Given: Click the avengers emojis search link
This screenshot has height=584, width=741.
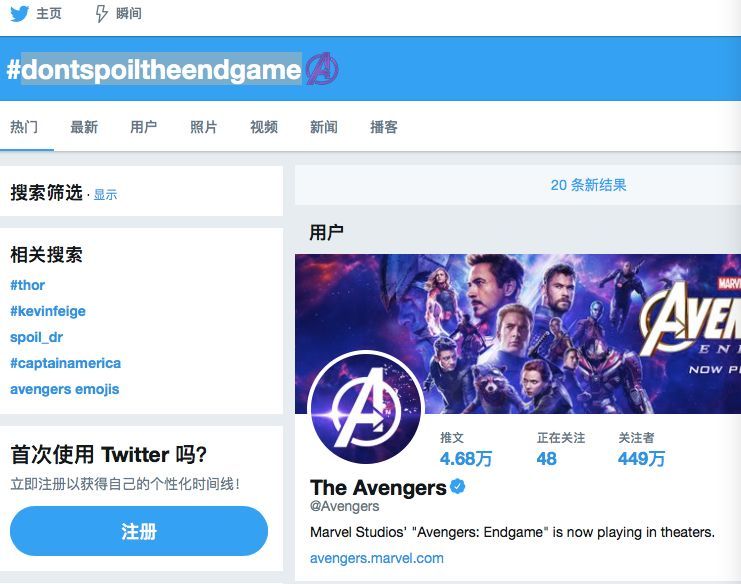Looking at the screenshot, I should (65, 389).
